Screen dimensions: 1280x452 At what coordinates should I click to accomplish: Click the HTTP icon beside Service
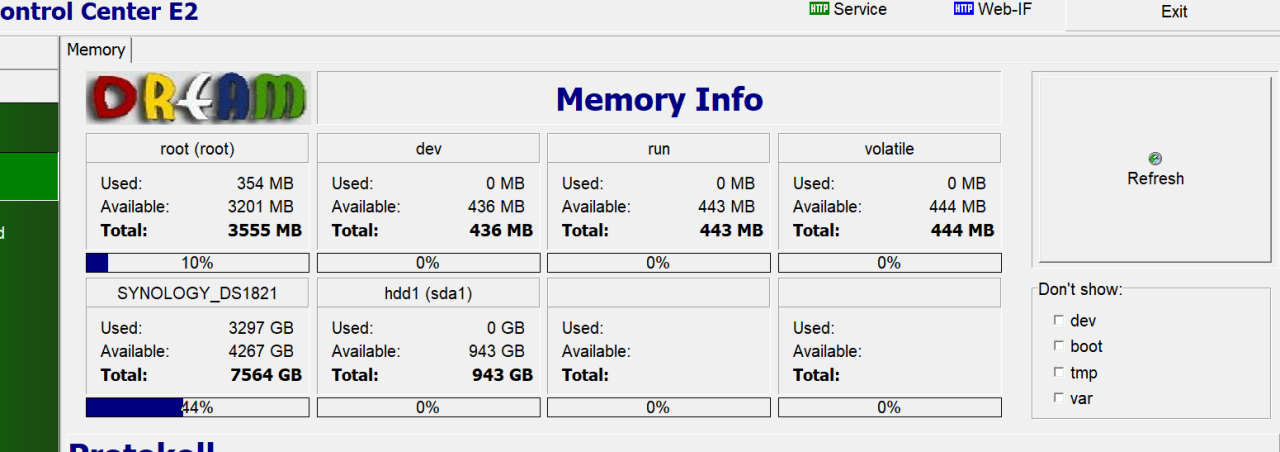pos(819,9)
